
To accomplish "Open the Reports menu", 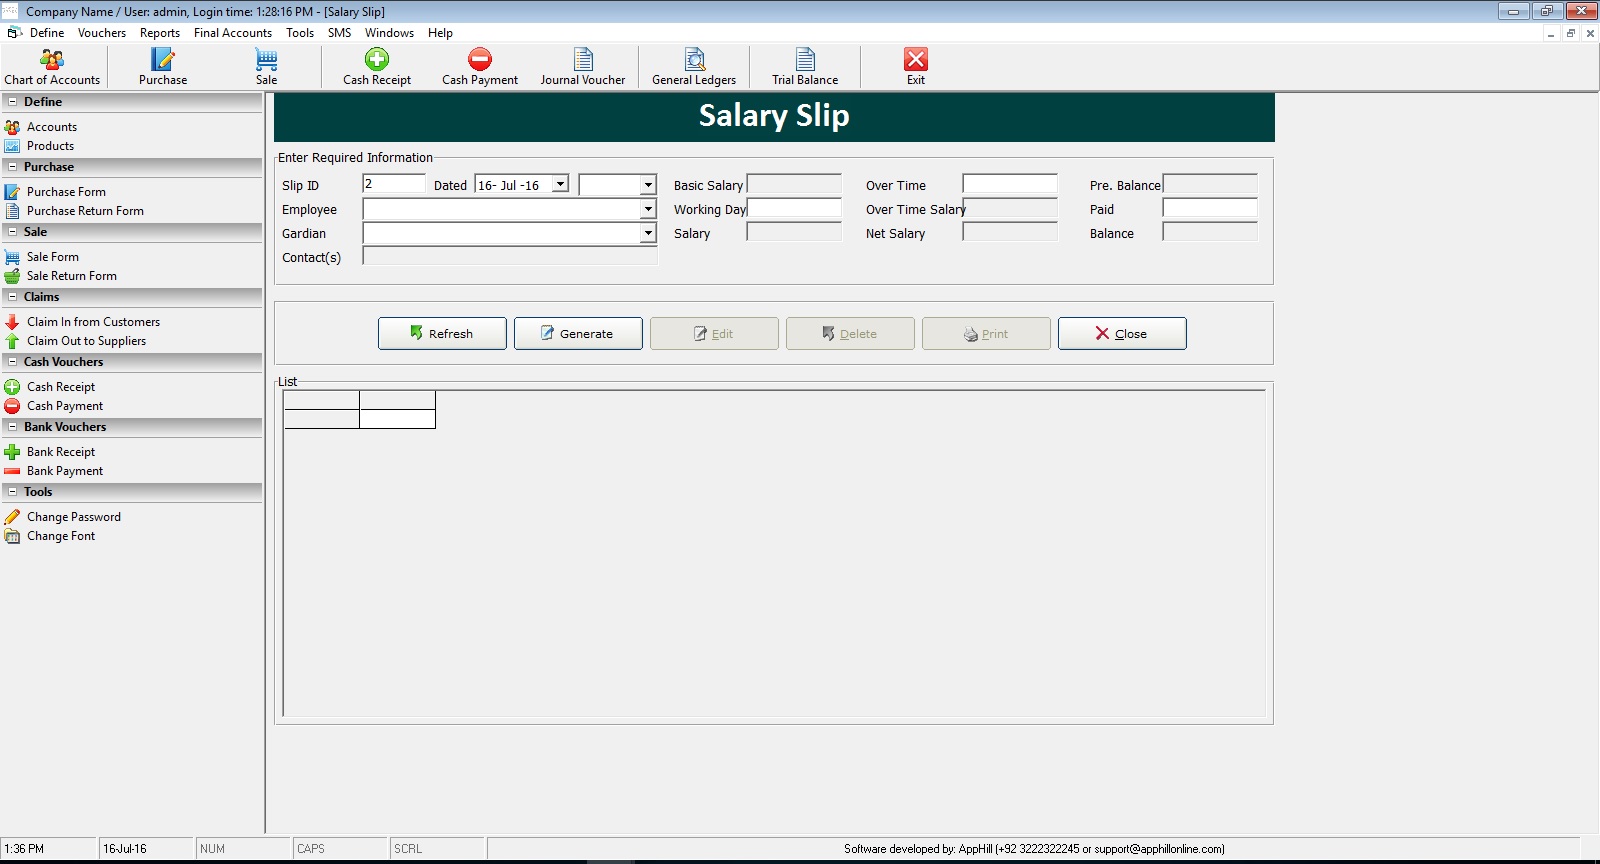I will coord(160,33).
